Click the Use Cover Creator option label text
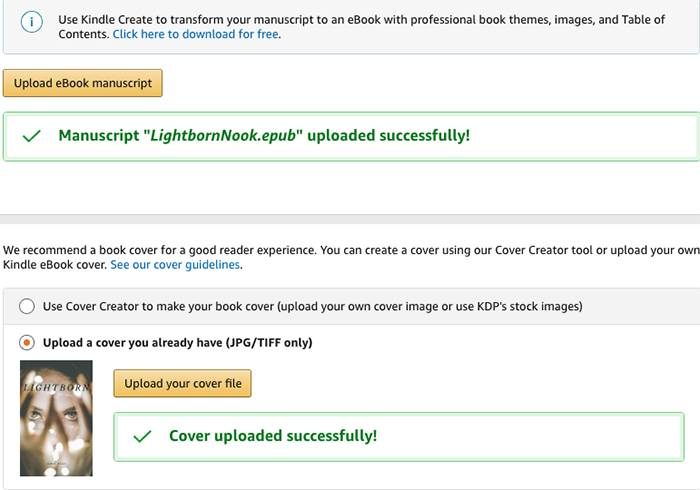Image resolution: width=700 pixels, height=490 pixels. (x=312, y=306)
